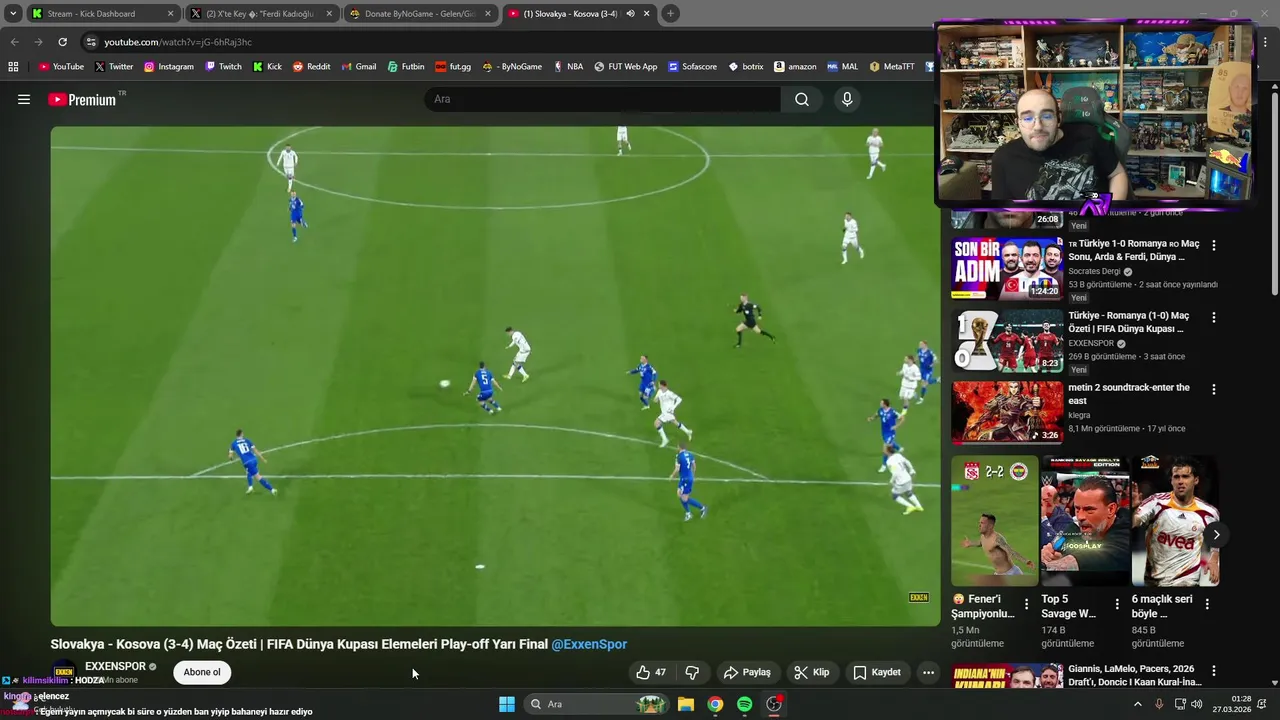Image resolution: width=1280 pixels, height=720 pixels.
Task: Open the NBA bookmark
Action: pyautogui.click(x=567, y=67)
